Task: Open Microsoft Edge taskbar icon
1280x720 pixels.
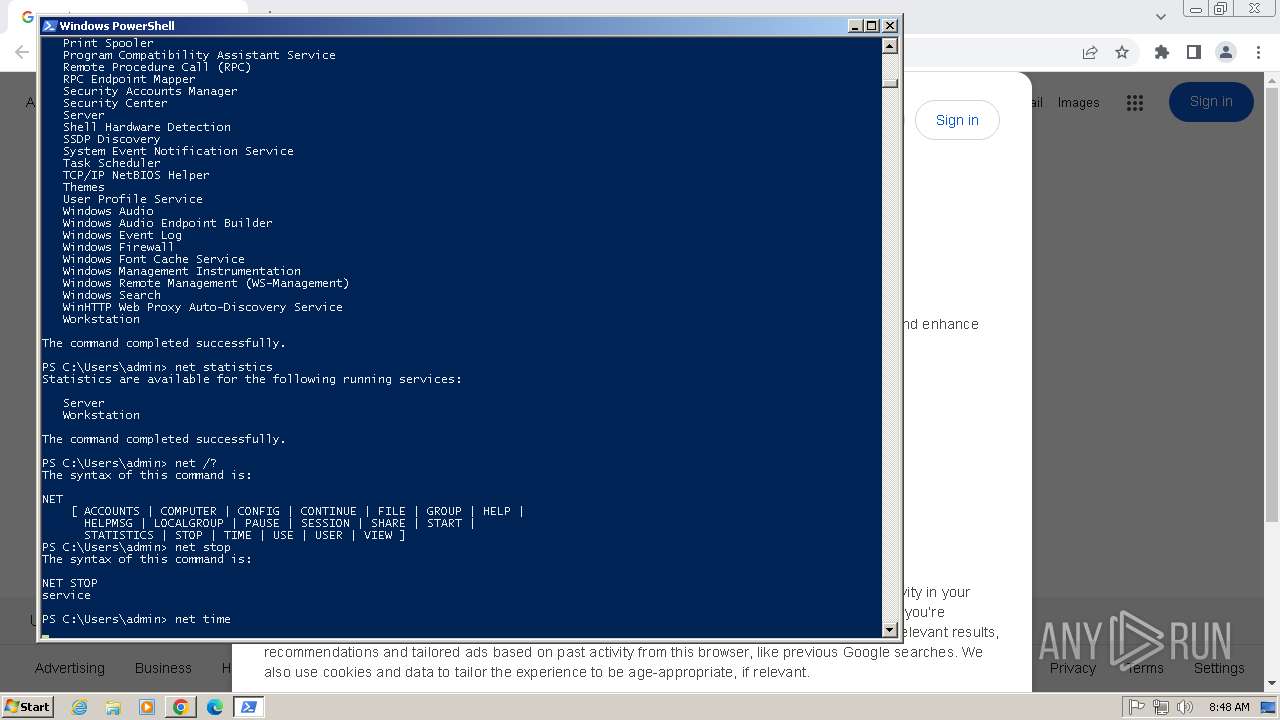Action: pos(215,707)
